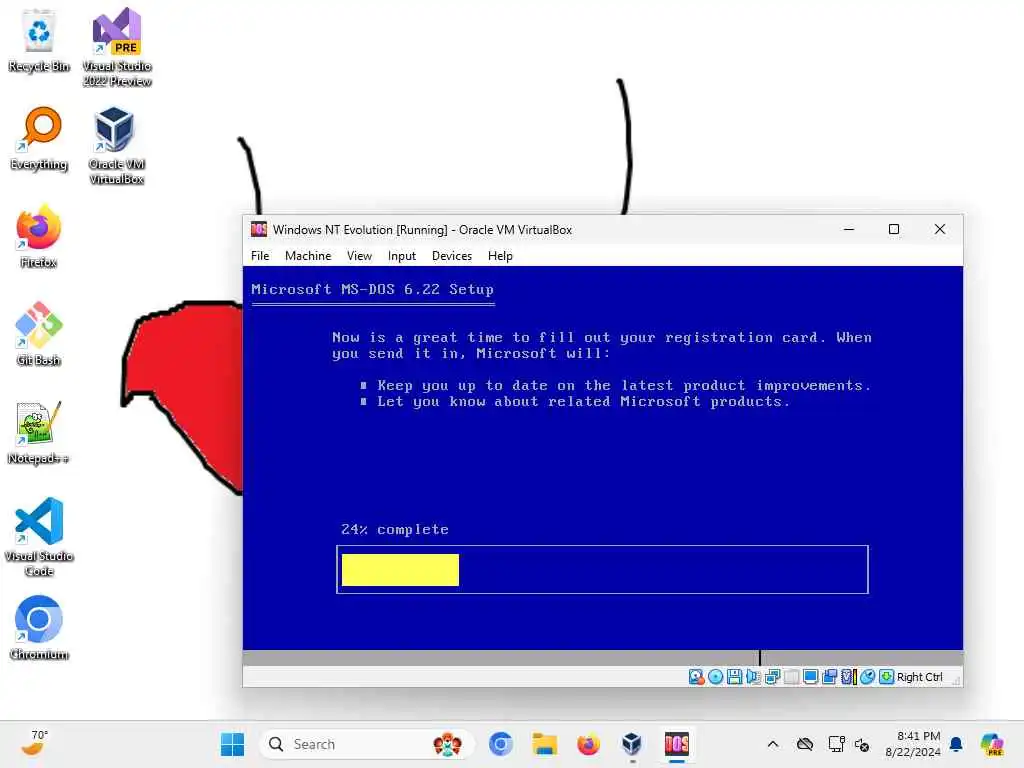This screenshot has height=768, width=1024.
Task: Click the display monitor indicator
Action: point(810,677)
